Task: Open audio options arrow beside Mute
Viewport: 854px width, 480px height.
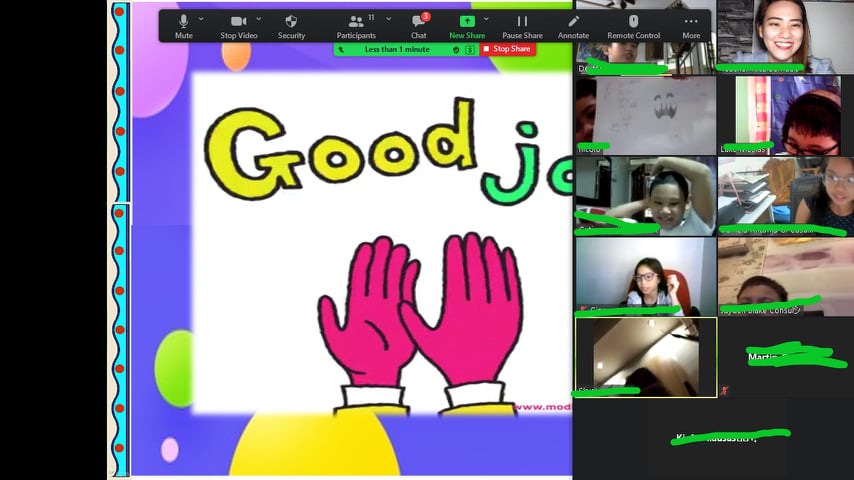Action: coord(202,19)
